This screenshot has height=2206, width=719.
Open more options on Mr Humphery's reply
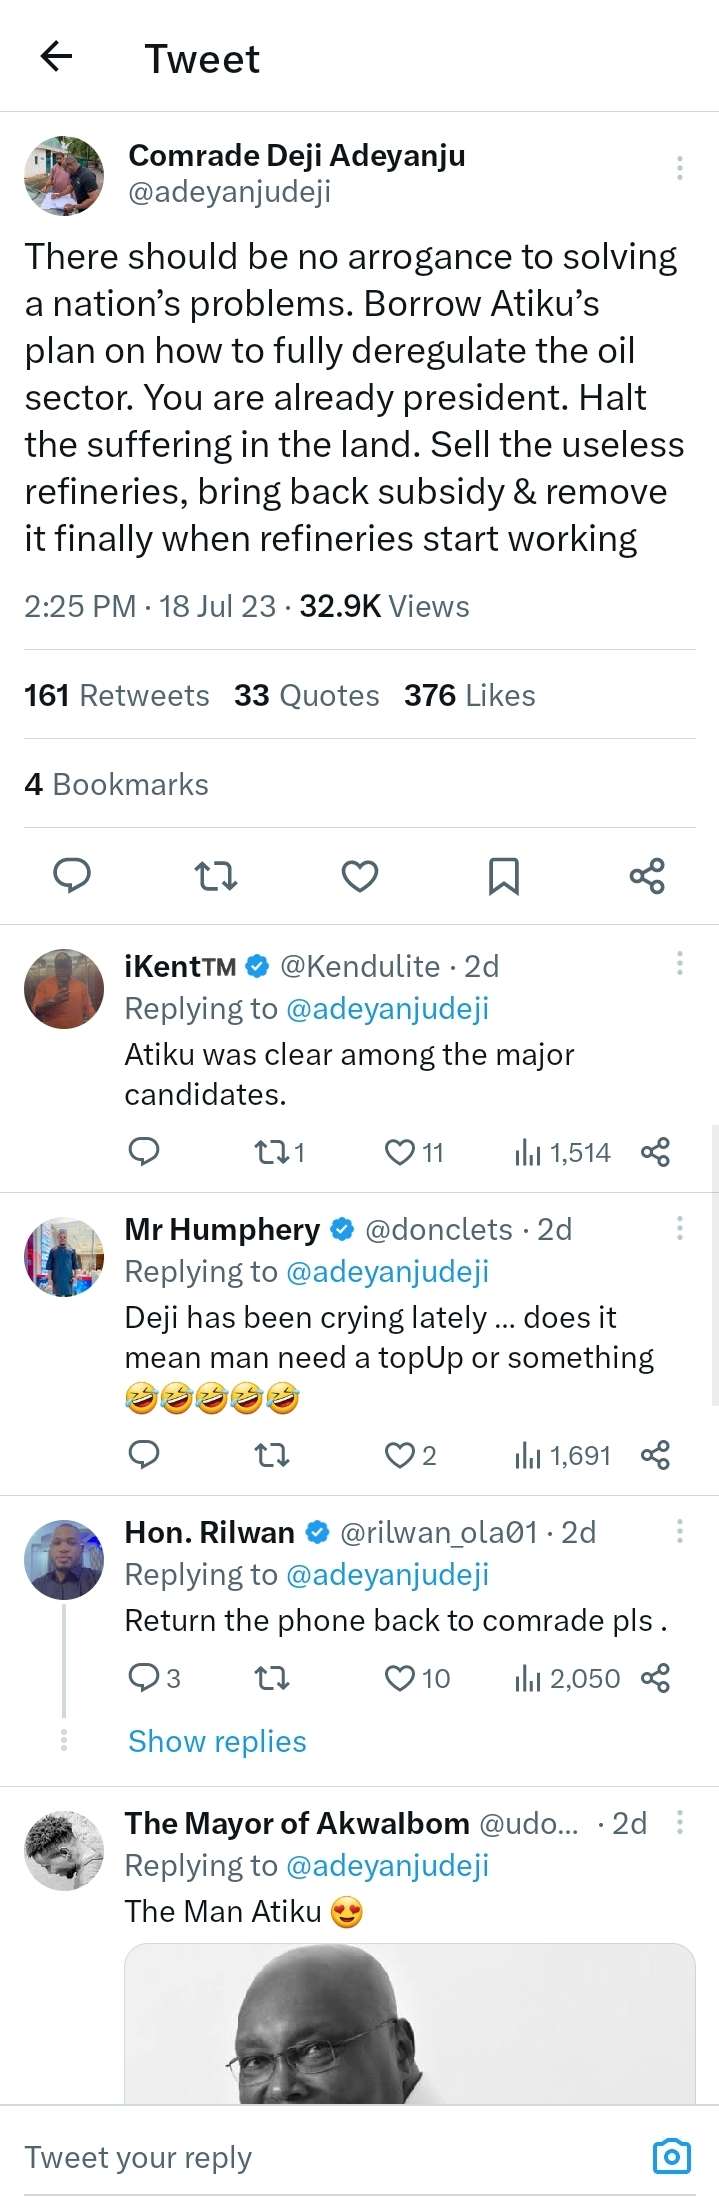(680, 1227)
